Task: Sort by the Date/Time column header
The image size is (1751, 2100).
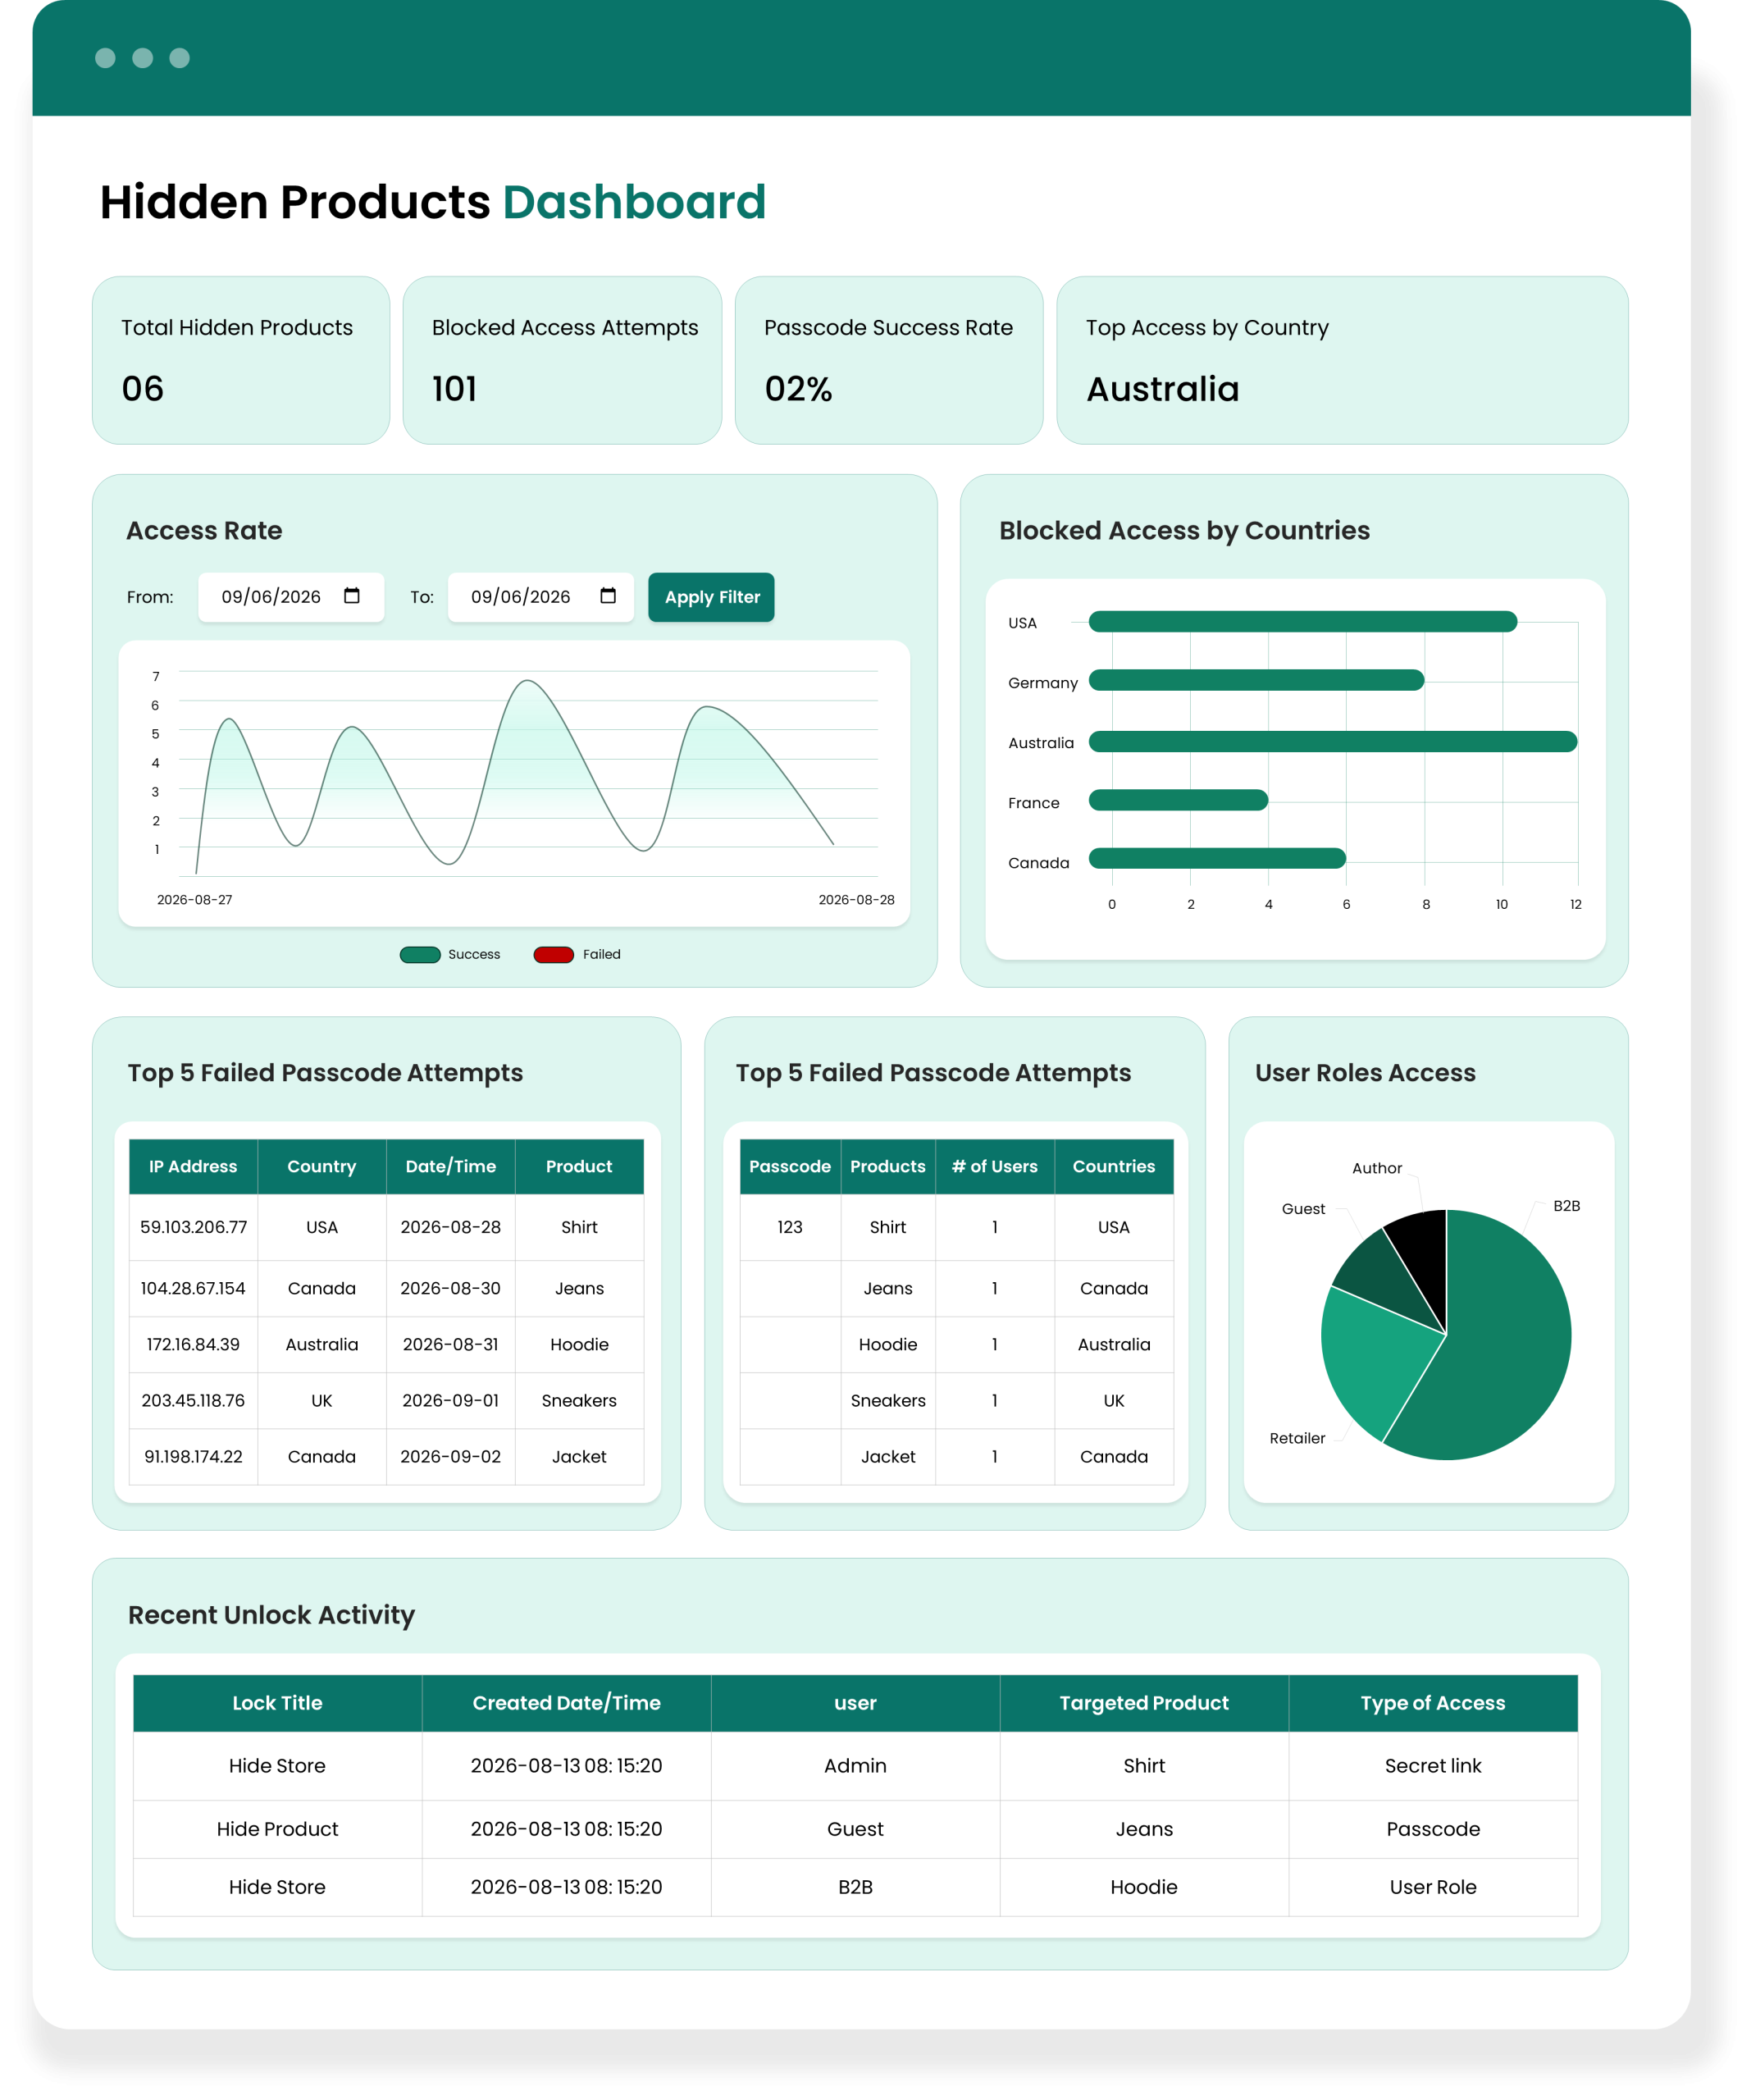Action: pyautogui.click(x=451, y=1166)
